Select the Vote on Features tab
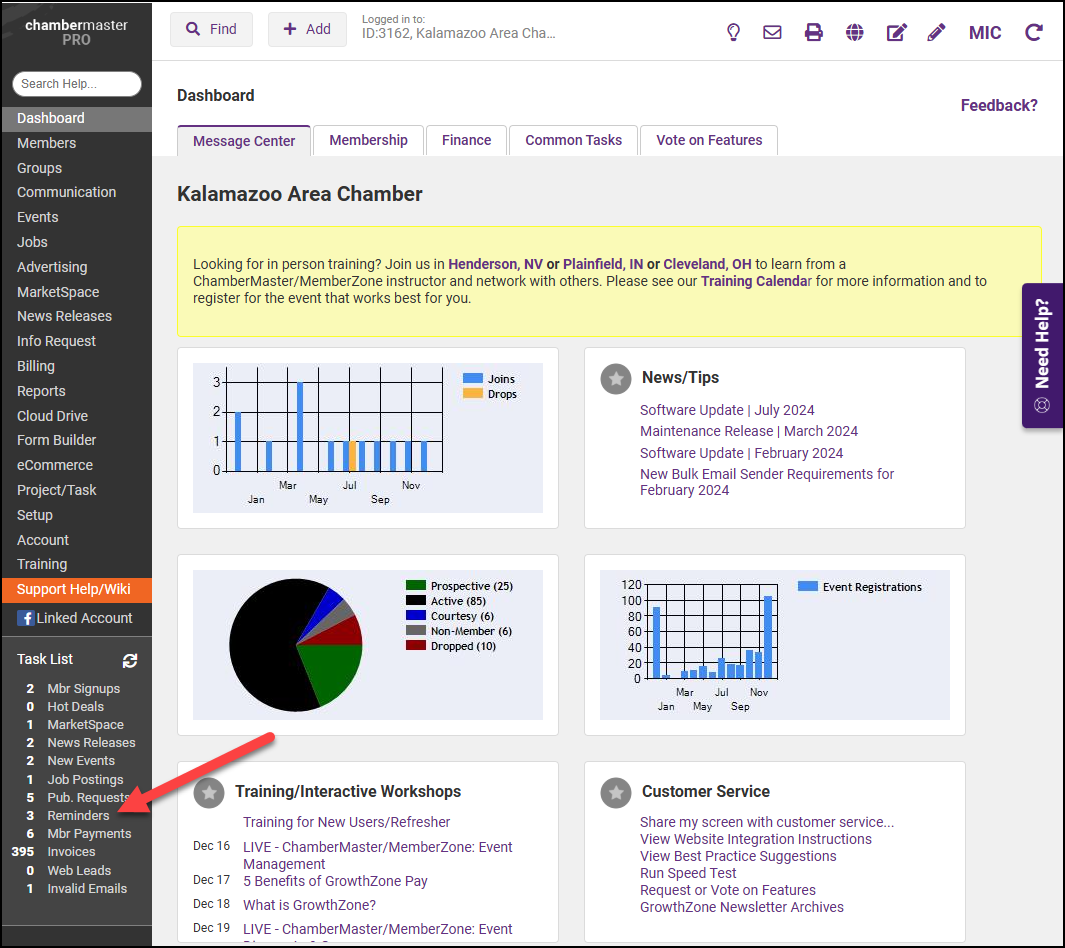This screenshot has width=1065, height=948. (708, 140)
